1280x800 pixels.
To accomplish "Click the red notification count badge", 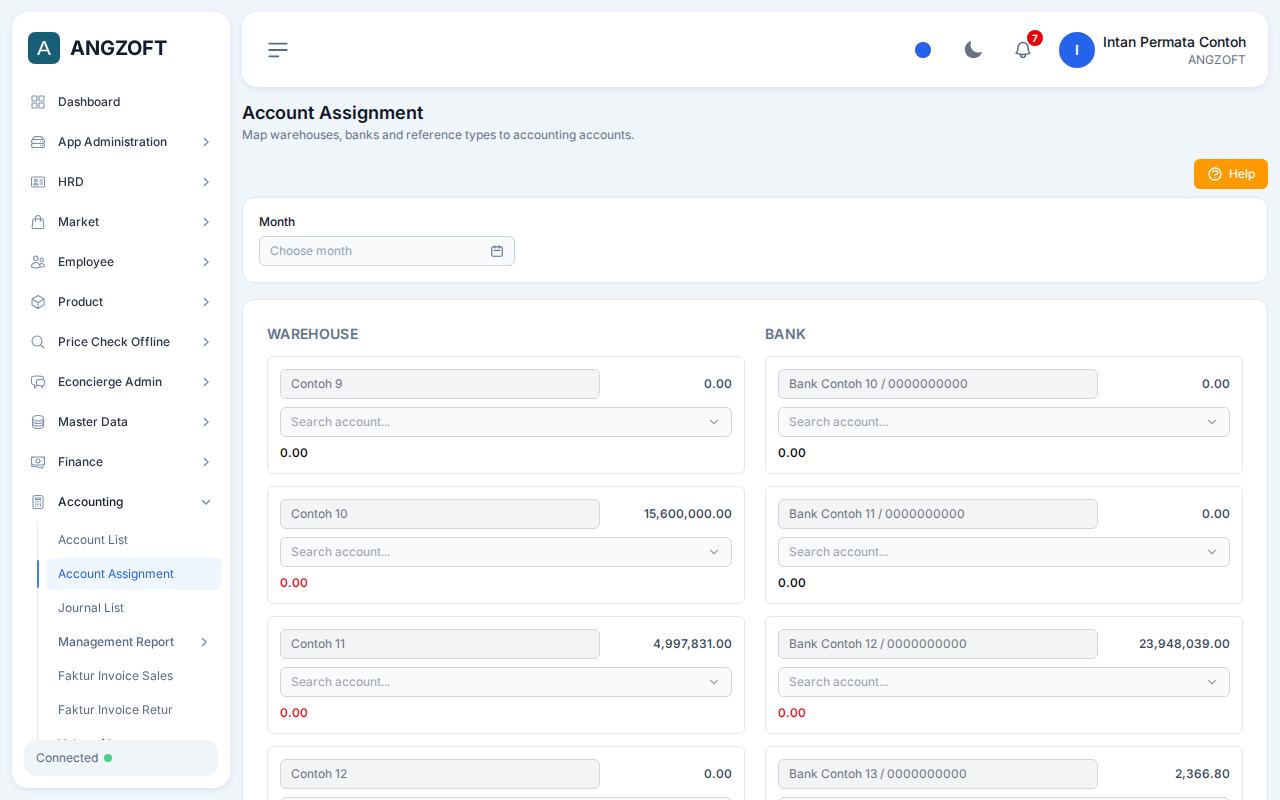I will 1035,38.
